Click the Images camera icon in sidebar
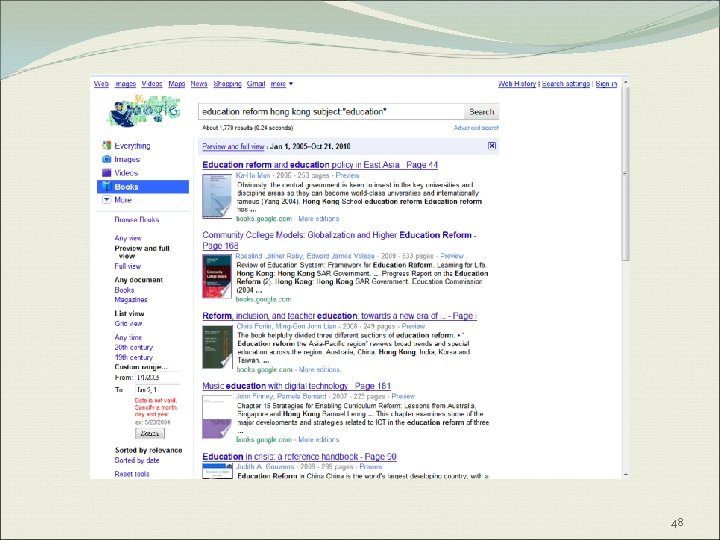The image size is (720, 540). click(107, 159)
